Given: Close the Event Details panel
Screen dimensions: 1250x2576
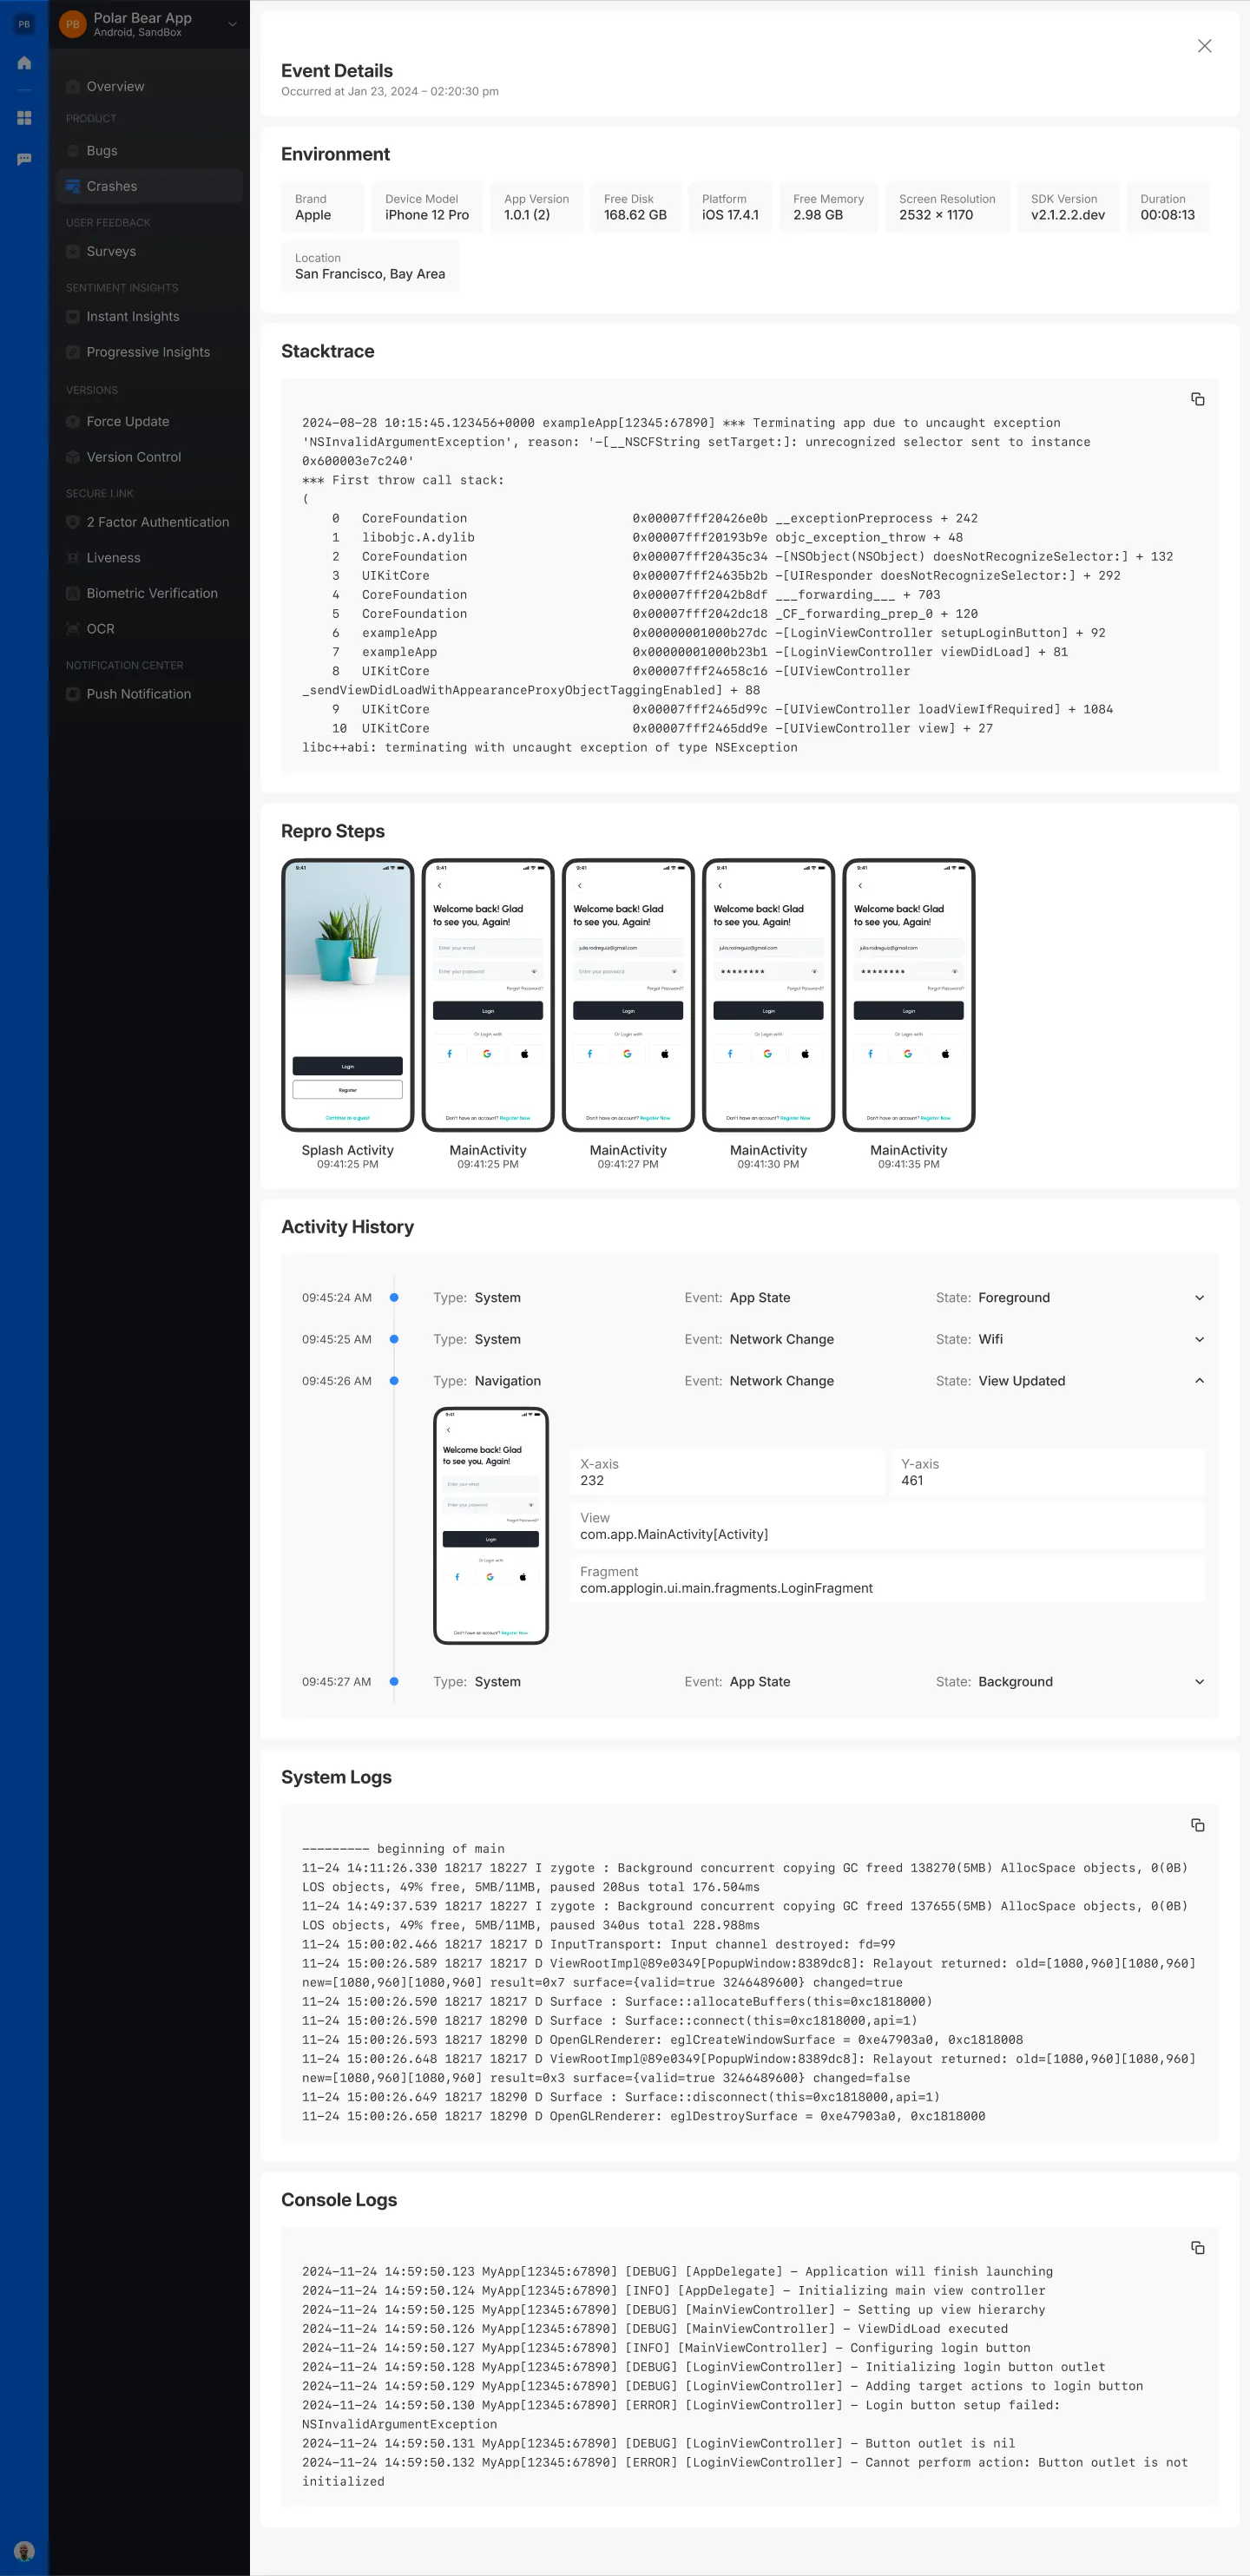Looking at the screenshot, I should click(x=1204, y=46).
